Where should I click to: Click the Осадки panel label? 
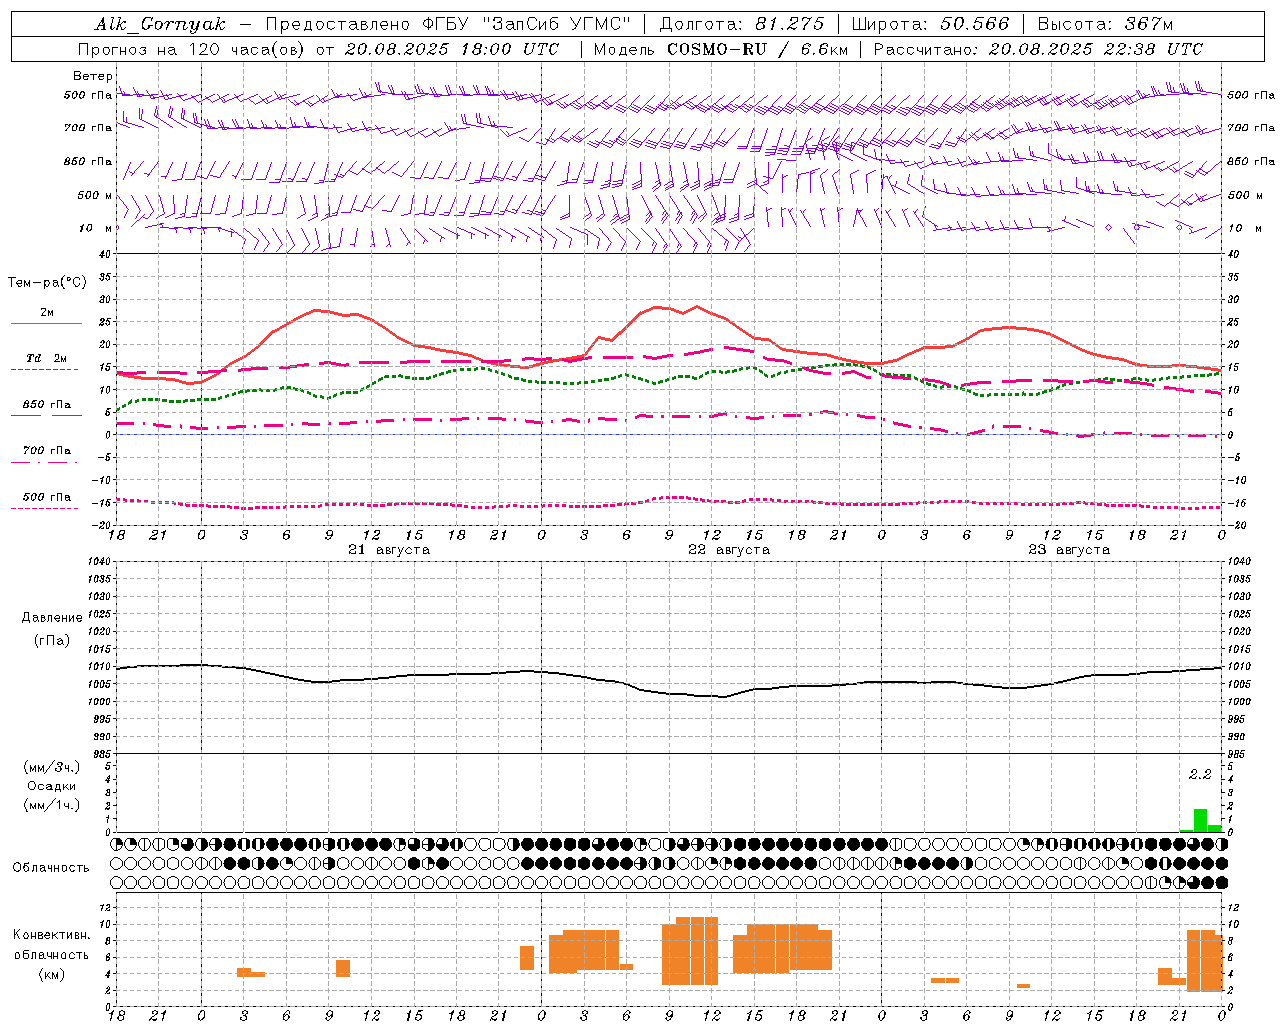pyautogui.click(x=52, y=786)
